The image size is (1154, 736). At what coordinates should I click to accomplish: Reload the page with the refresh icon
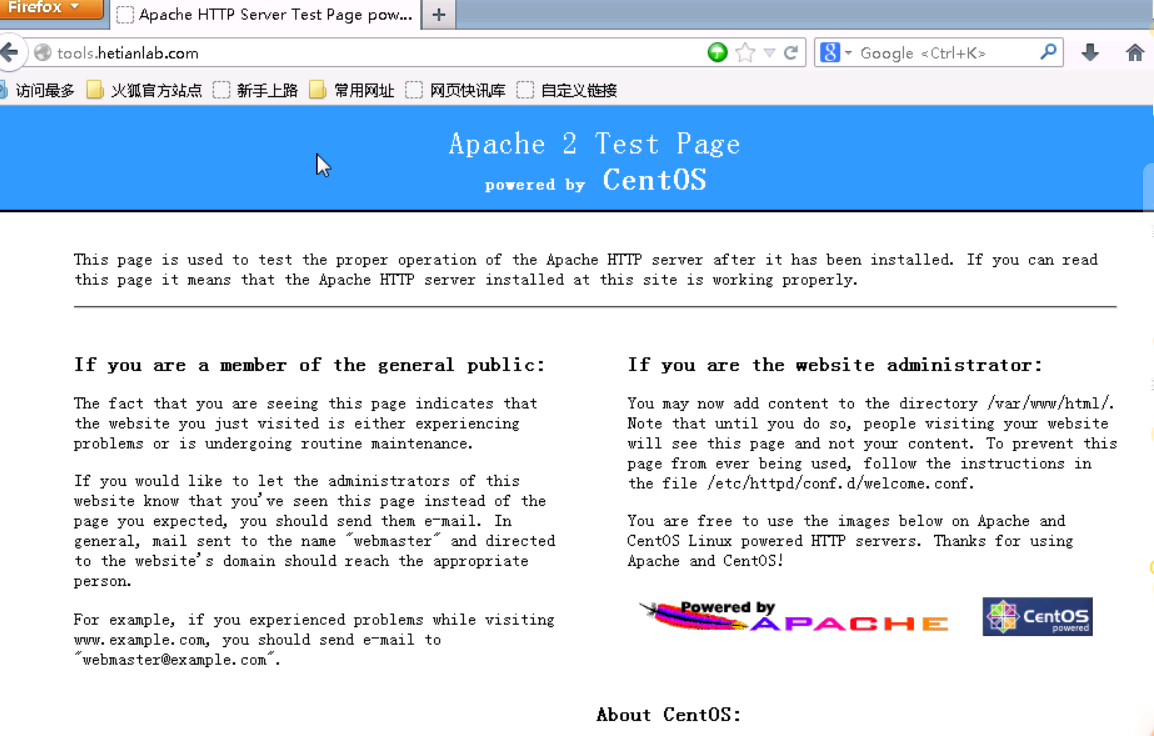(x=791, y=53)
